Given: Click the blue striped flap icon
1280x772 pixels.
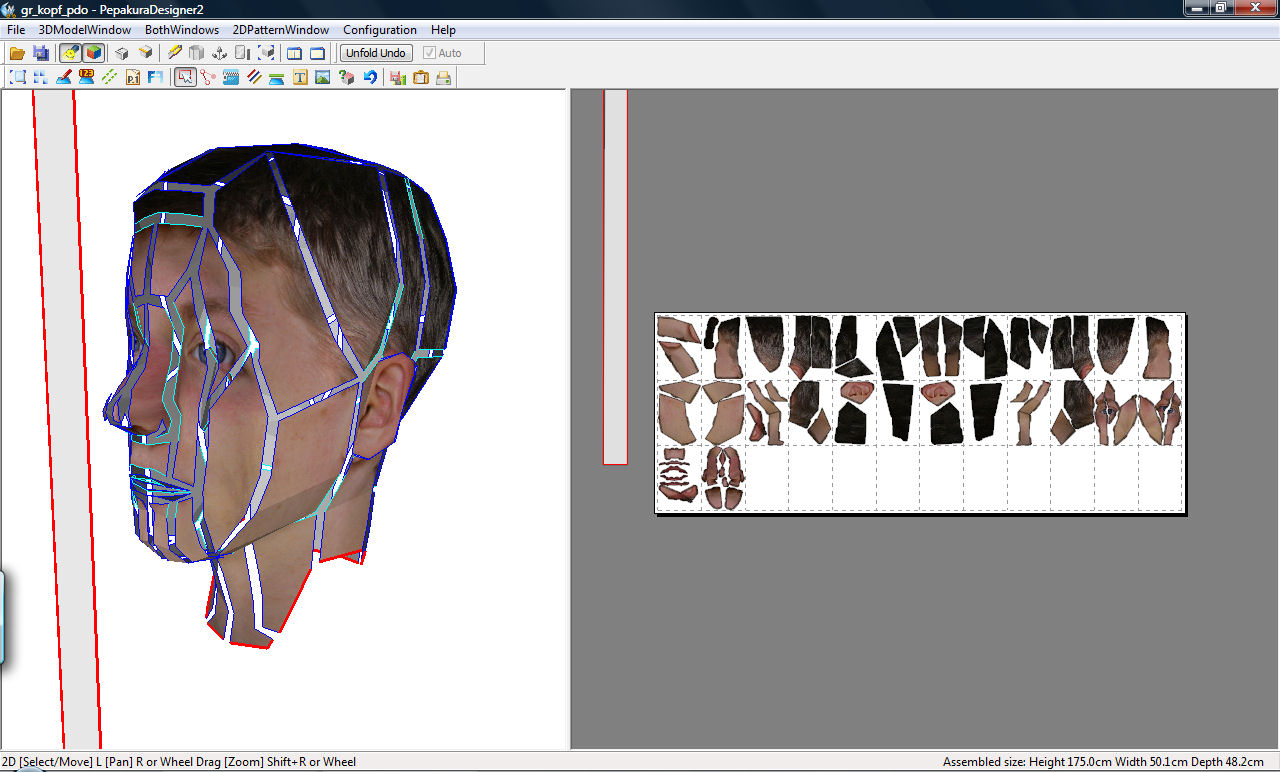Looking at the screenshot, I should (231, 77).
